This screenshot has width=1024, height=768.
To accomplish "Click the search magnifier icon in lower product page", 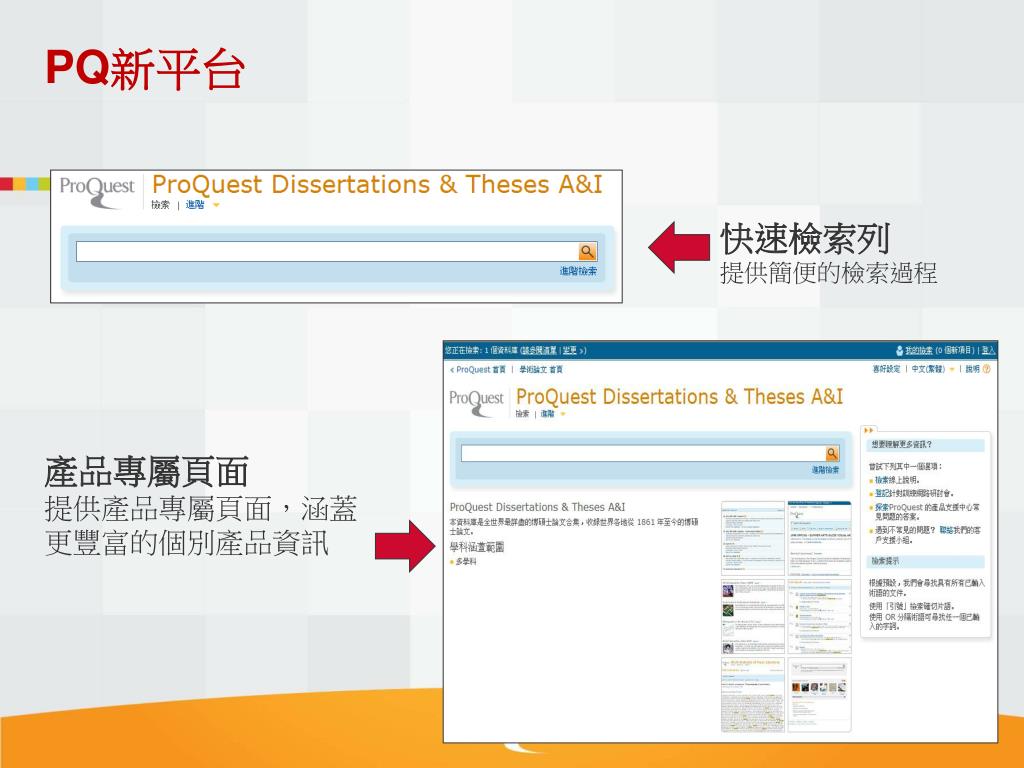I will 832,453.
